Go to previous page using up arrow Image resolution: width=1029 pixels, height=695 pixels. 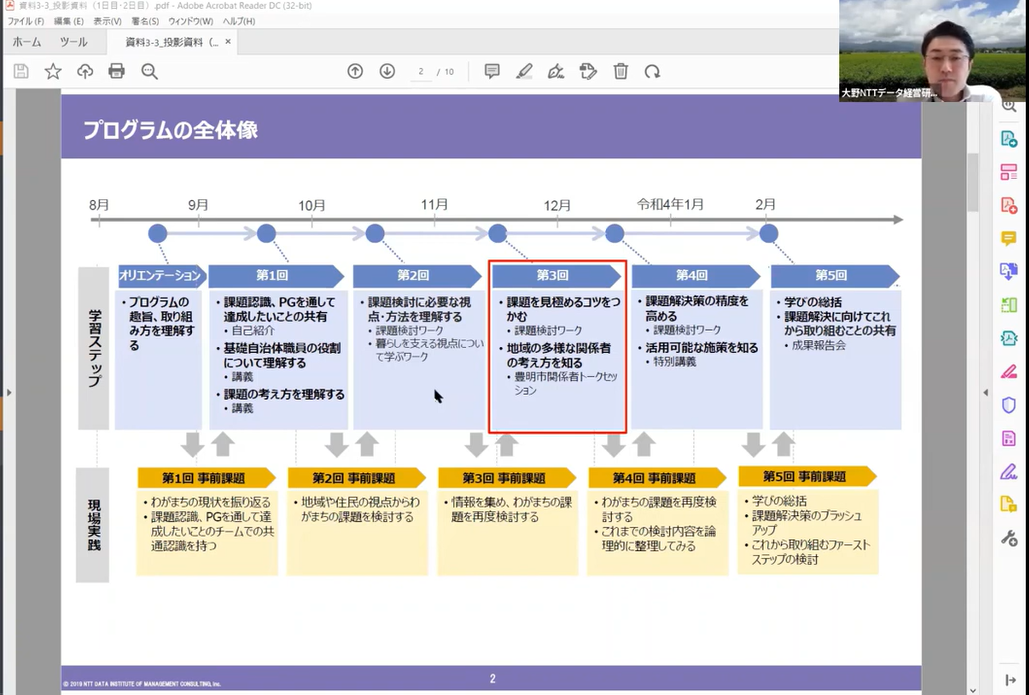[x=355, y=71]
